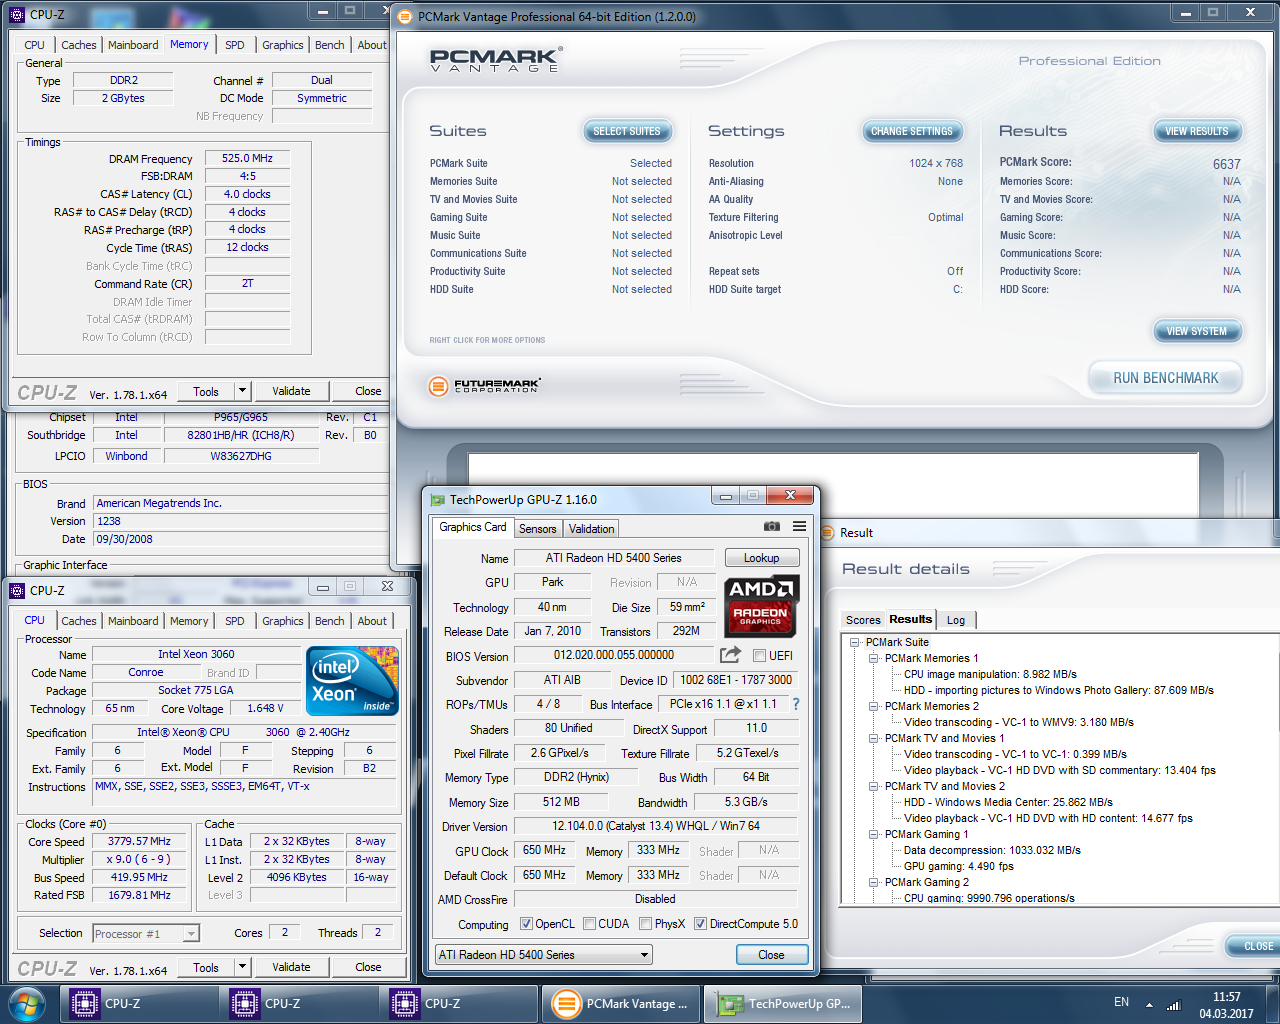Image resolution: width=1280 pixels, height=1024 pixels.
Task: Collapse the PCMark Gaming 2 node
Action: pyautogui.click(x=874, y=882)
